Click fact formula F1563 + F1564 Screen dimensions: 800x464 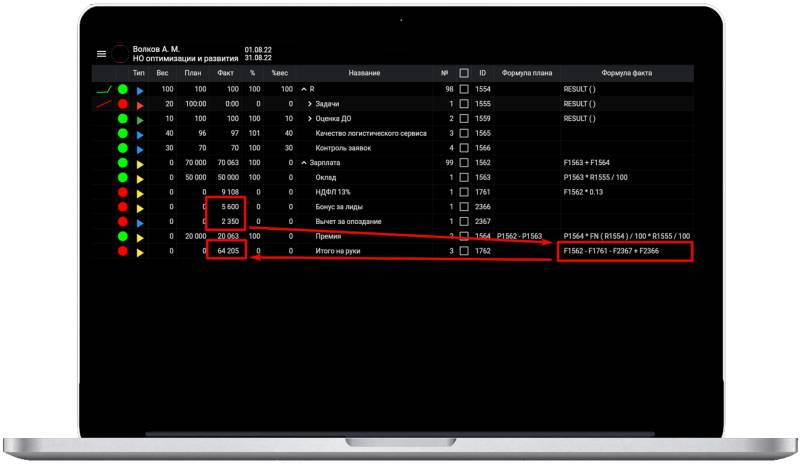pos(587,163)
